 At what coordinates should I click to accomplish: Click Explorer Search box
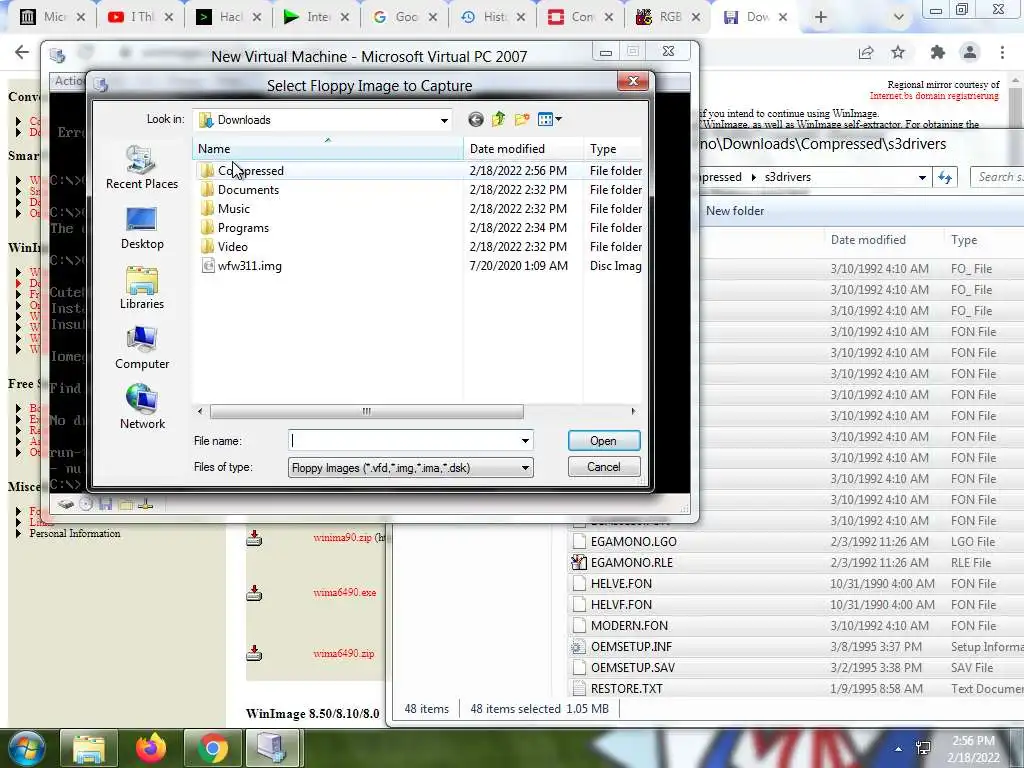pos(998,177)
